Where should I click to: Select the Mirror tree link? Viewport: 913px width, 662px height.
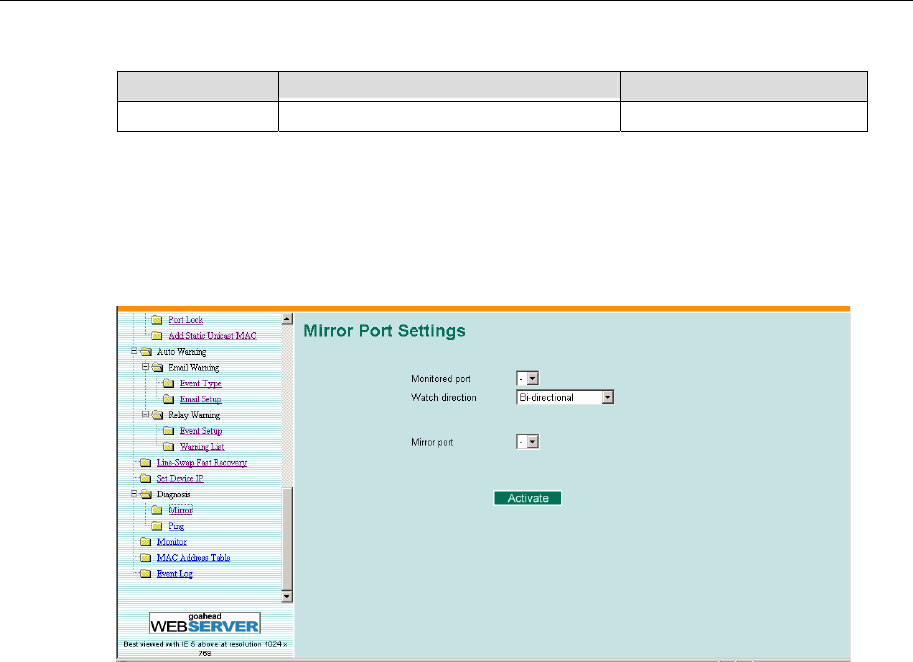(x=180, y=510)
